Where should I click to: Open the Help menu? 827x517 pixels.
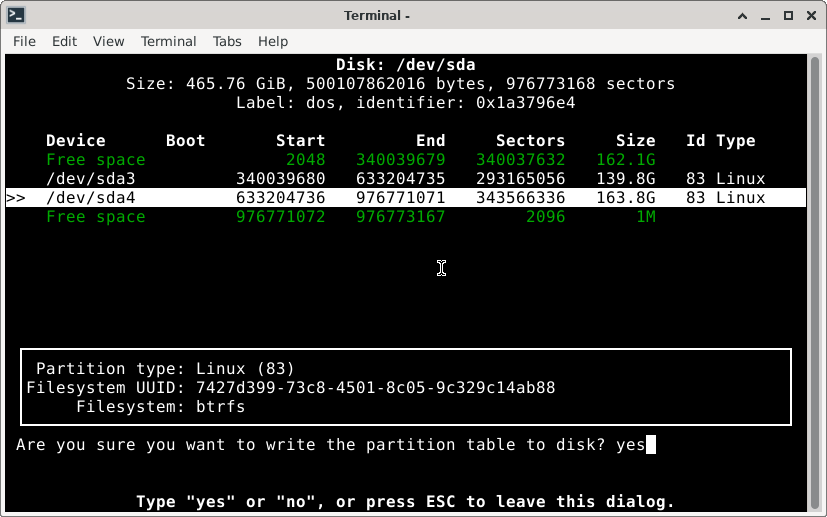(273, 41)
